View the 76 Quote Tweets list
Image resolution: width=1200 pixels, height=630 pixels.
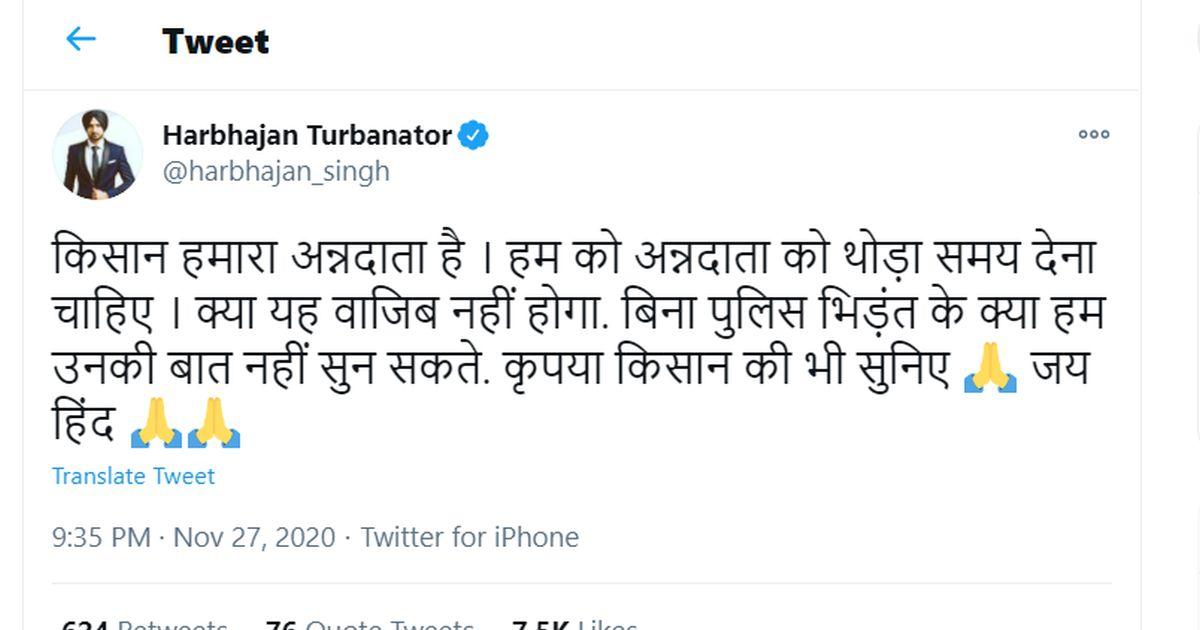point(369,625)
